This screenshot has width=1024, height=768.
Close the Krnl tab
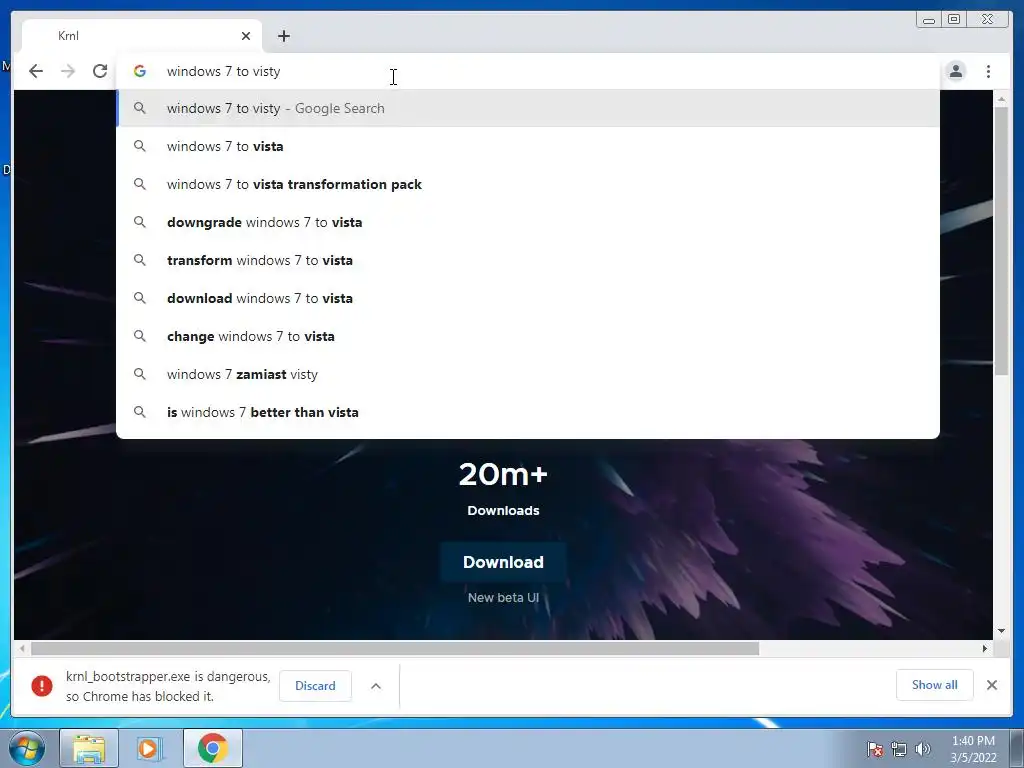pos(246,36)
